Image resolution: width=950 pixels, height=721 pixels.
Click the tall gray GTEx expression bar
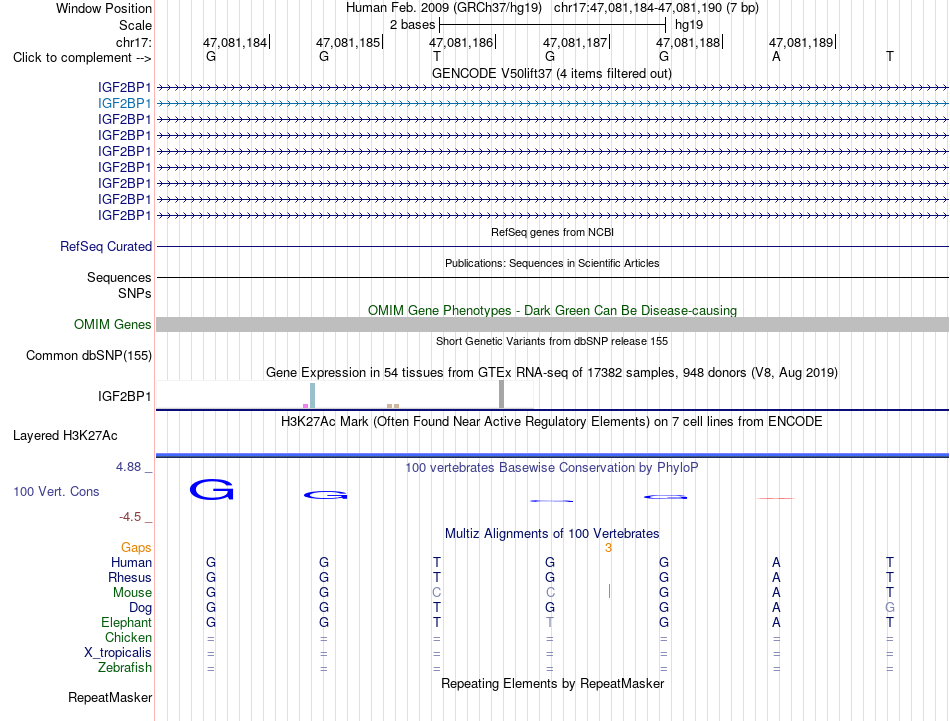[x=501, y=394]
